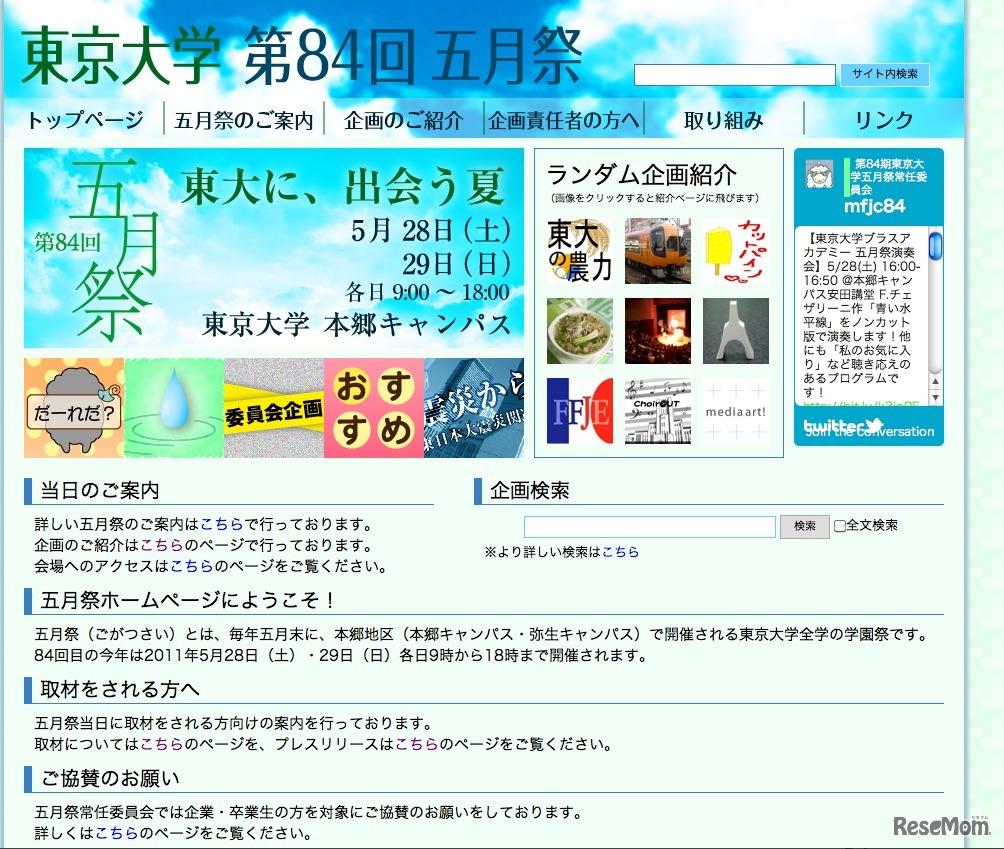Click the noodle dish photo thumbnail
The width and height of the screenshot is (1004, 849).
pyautogui.click(x=580, y=330)
